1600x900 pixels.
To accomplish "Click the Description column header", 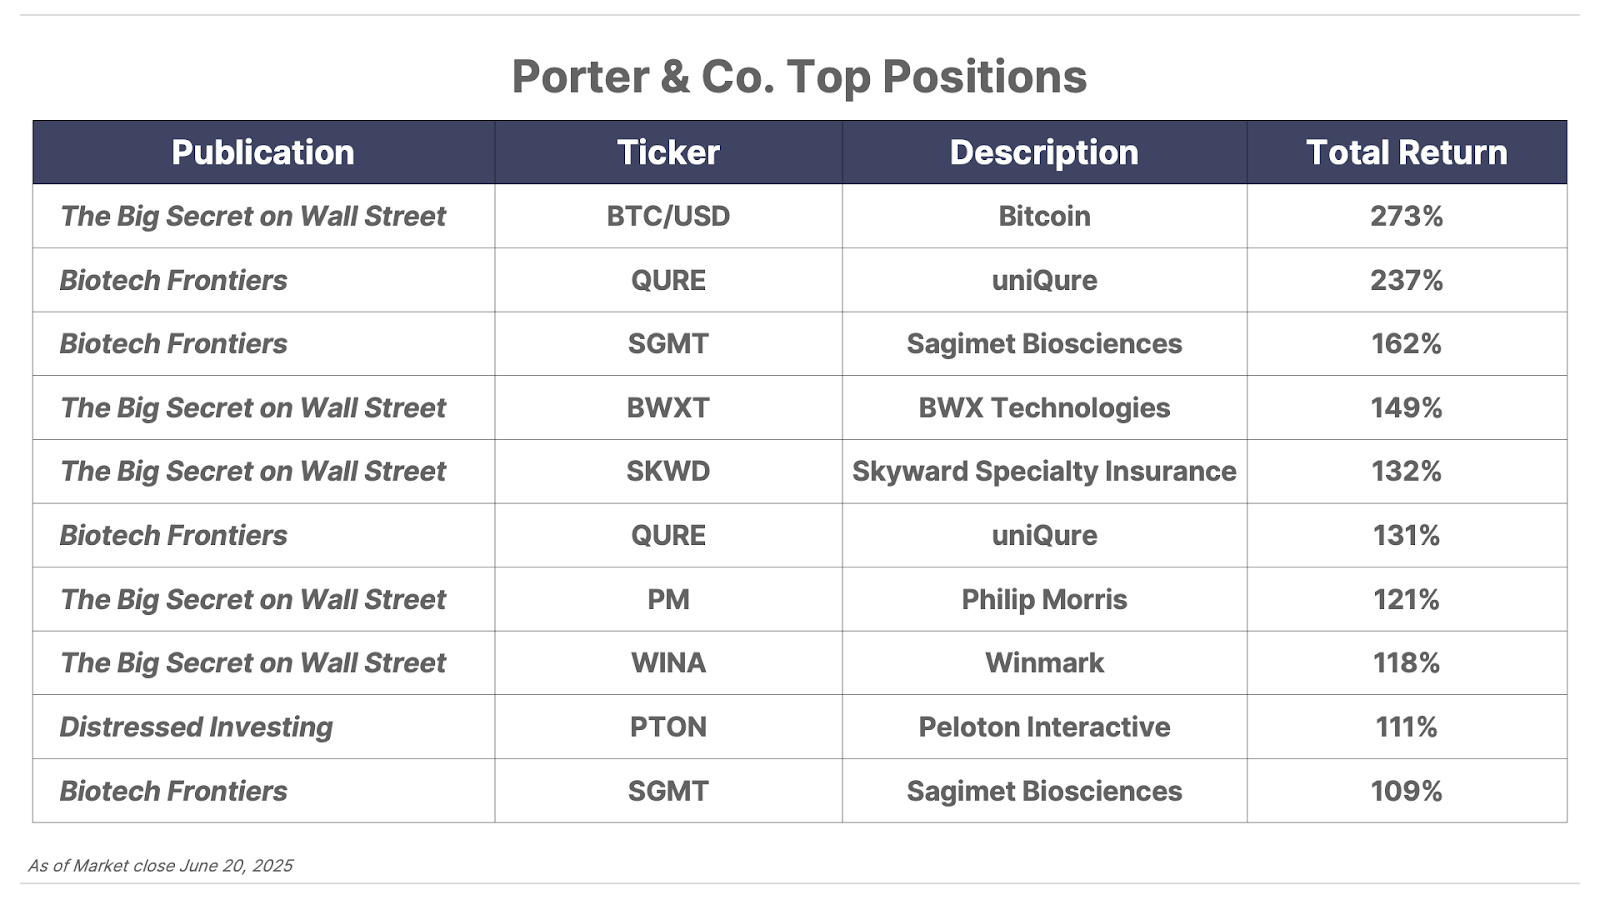I will [x=1044, y=152].
